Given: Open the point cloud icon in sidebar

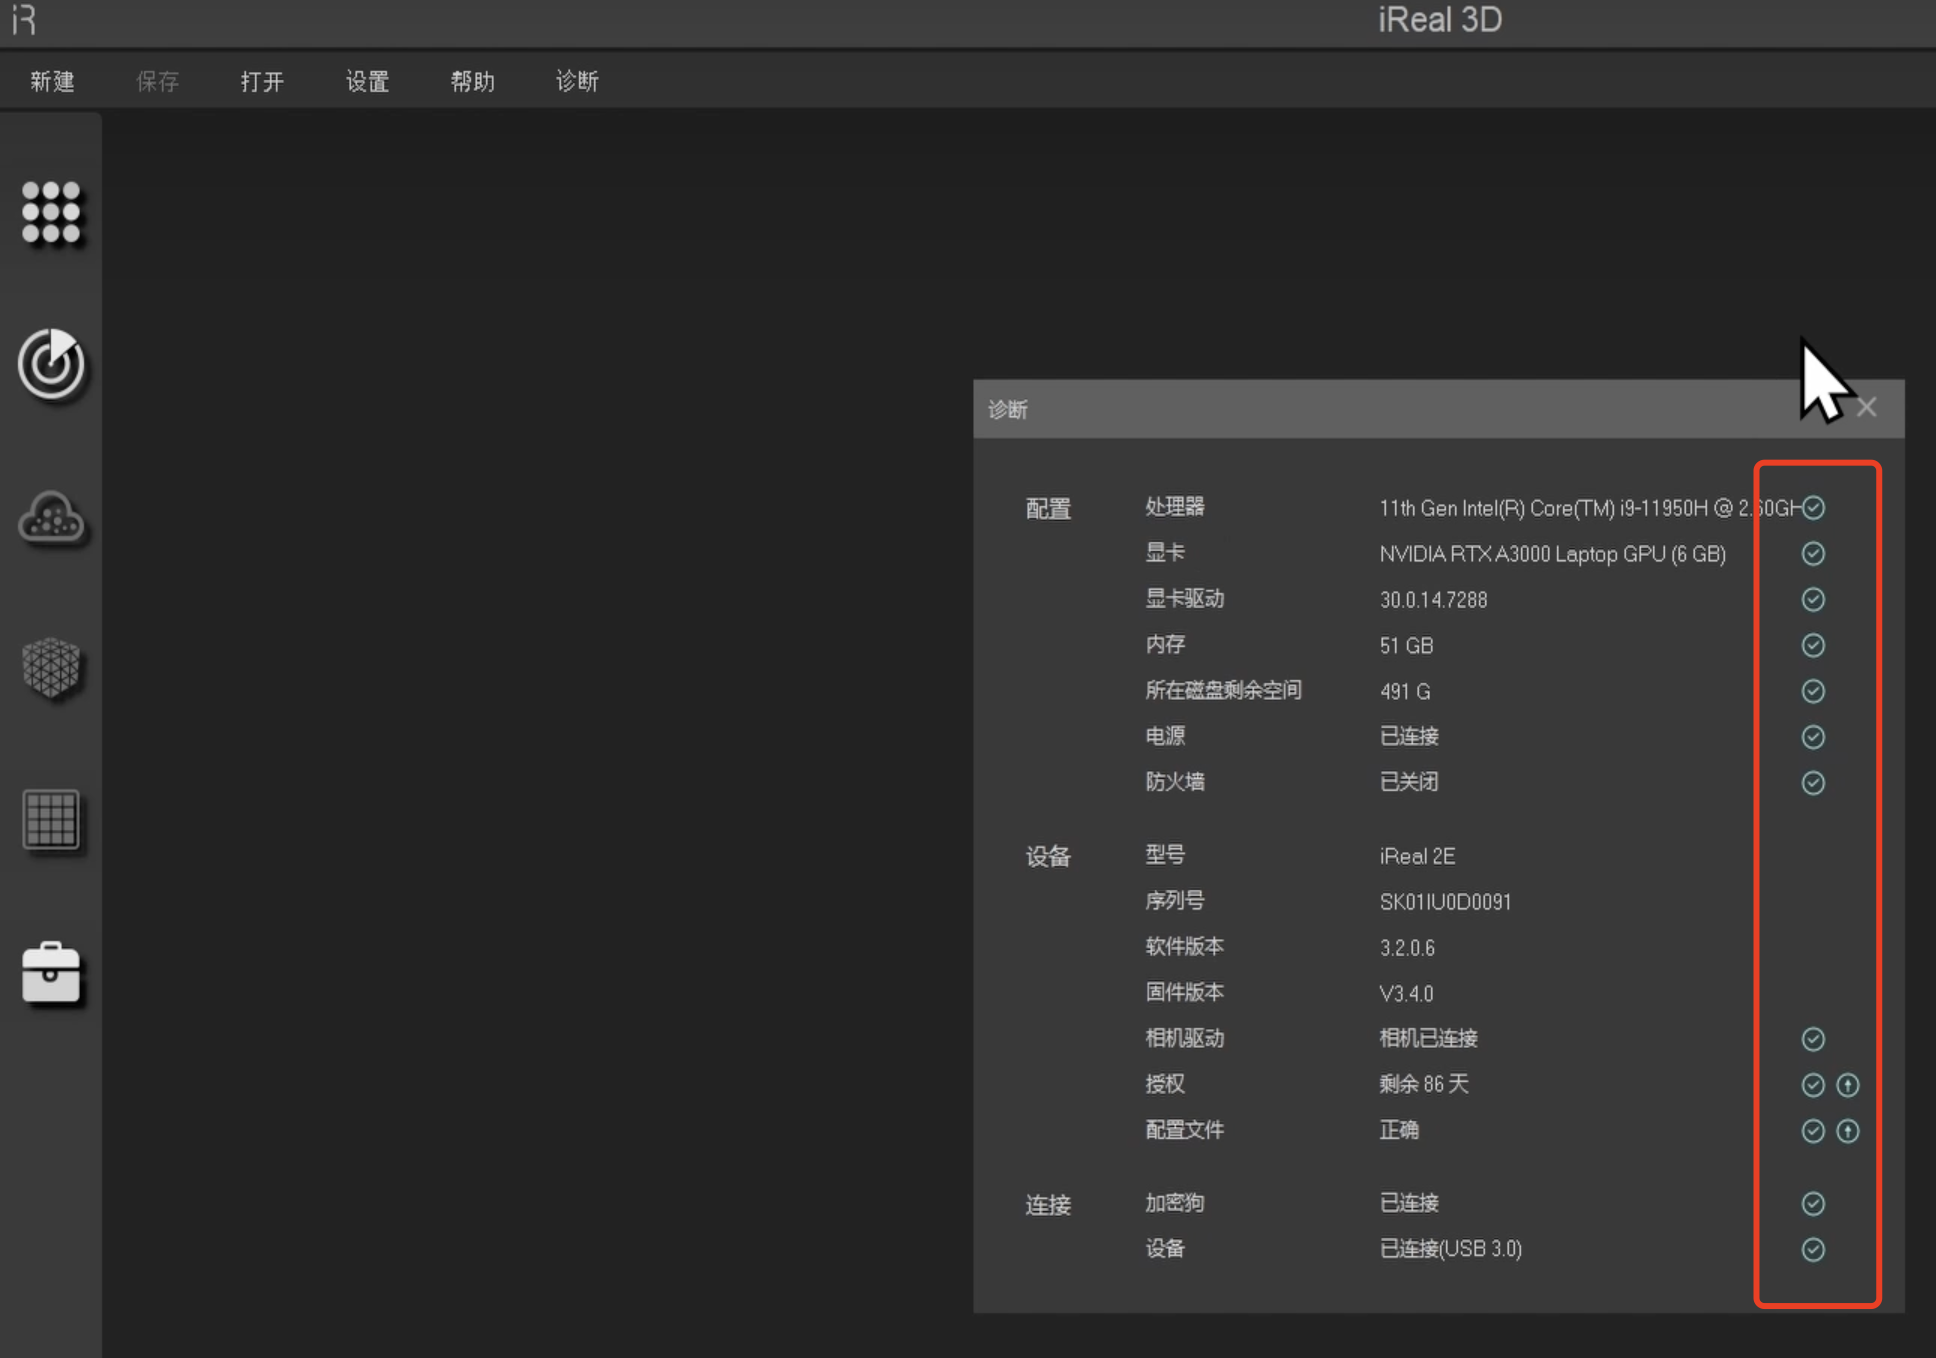Looking at the screenshot, I should (51, 518).
